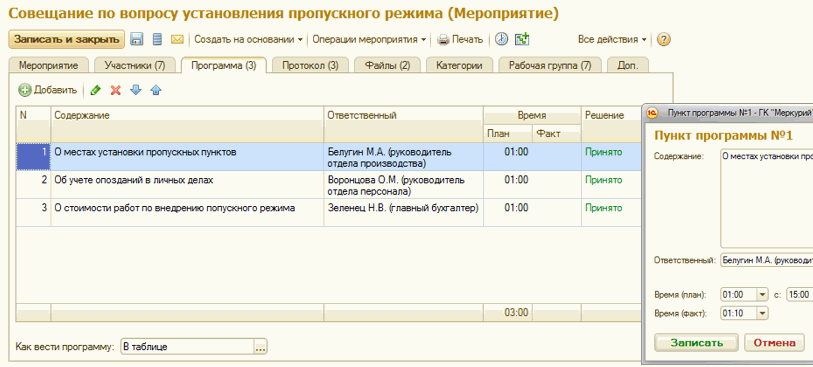The width and height of the screenshot is (813, 367).
Task: Click the save diskette icon
Action: 136,39
